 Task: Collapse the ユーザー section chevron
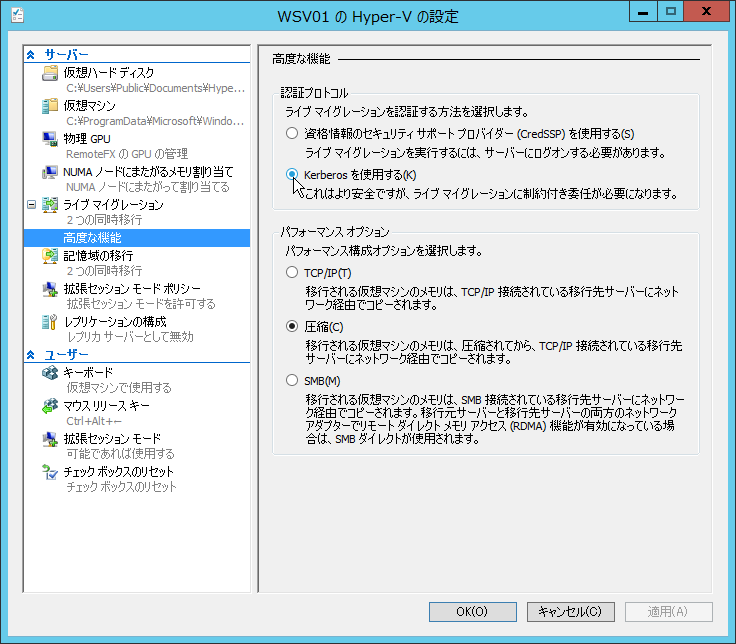point(31,355)
